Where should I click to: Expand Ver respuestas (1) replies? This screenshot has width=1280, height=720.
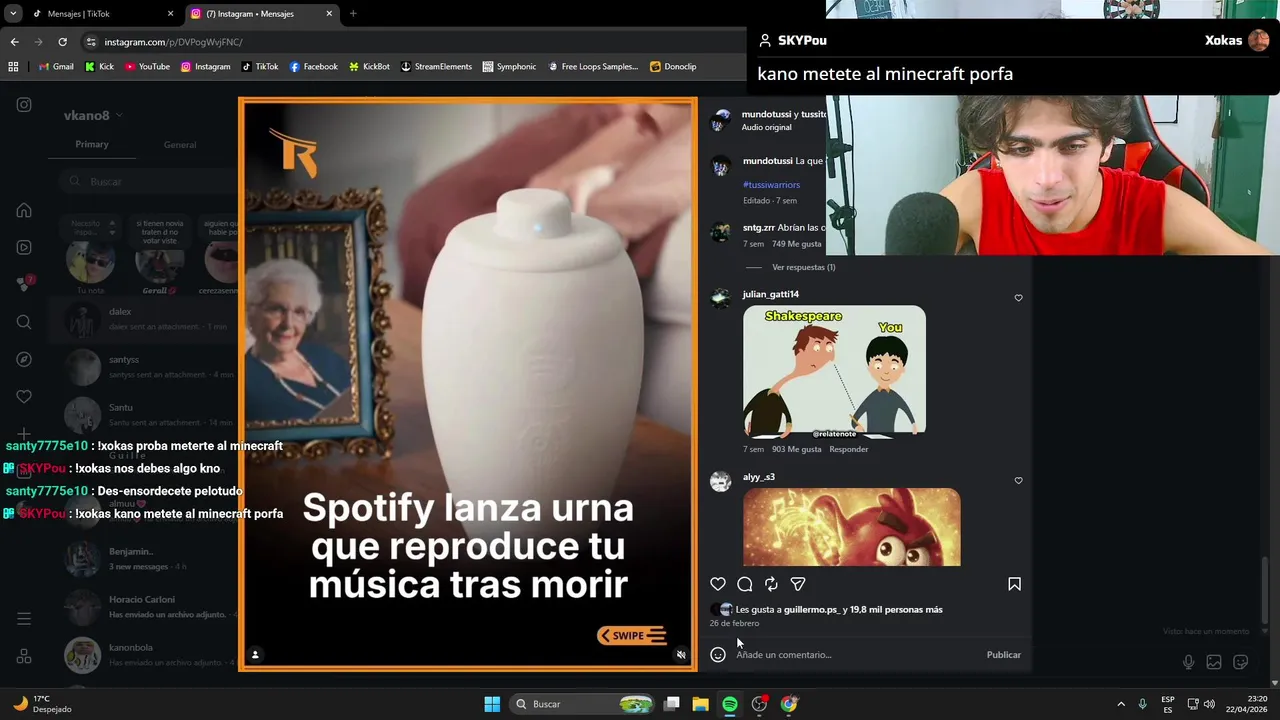(x=803, y=267)
